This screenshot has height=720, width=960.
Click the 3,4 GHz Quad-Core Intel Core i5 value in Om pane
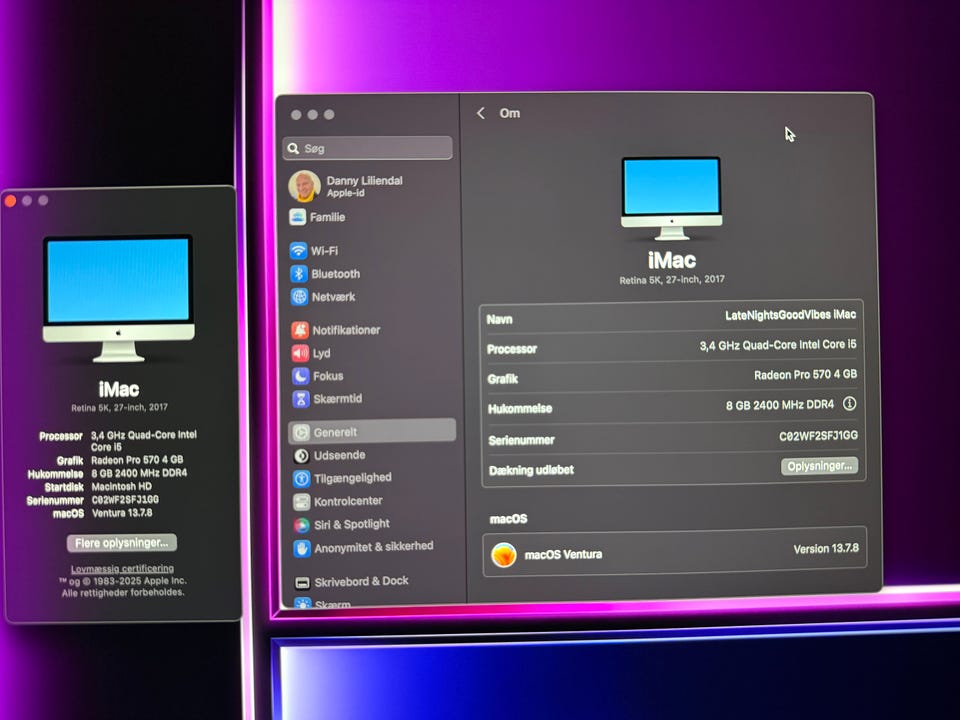pyautogui.click(x=778, y=345)
